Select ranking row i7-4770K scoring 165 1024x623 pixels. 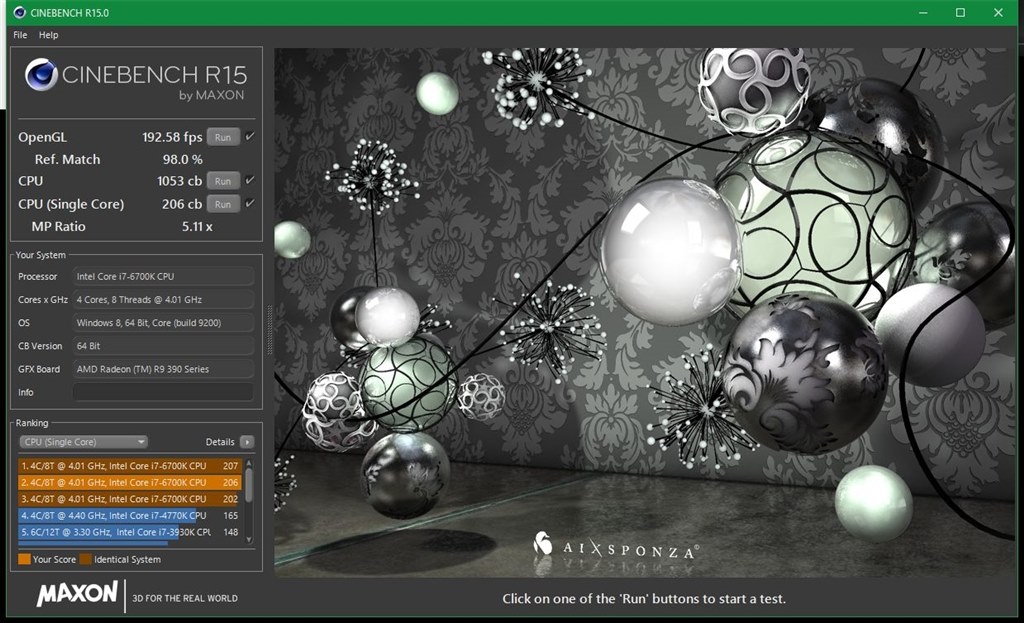point(130,515)
